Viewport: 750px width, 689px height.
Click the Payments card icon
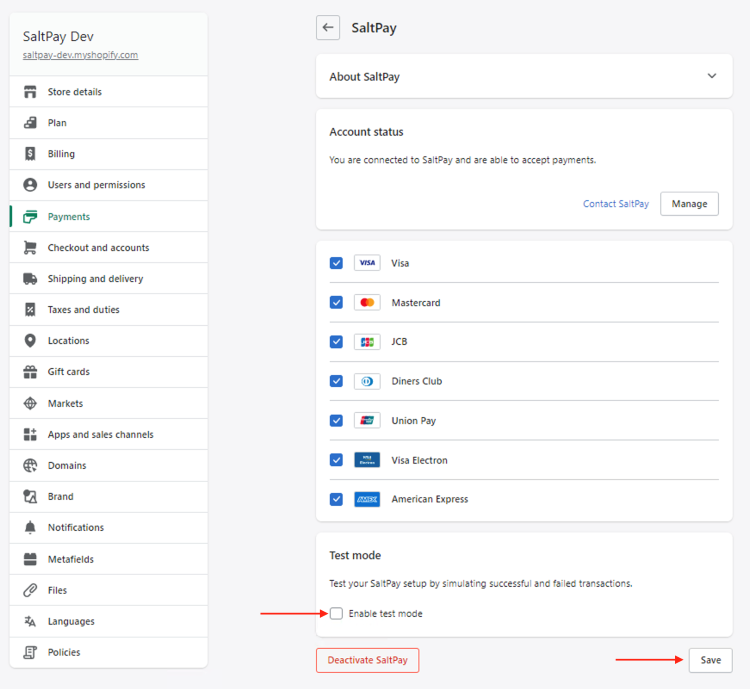pos(30,217)
